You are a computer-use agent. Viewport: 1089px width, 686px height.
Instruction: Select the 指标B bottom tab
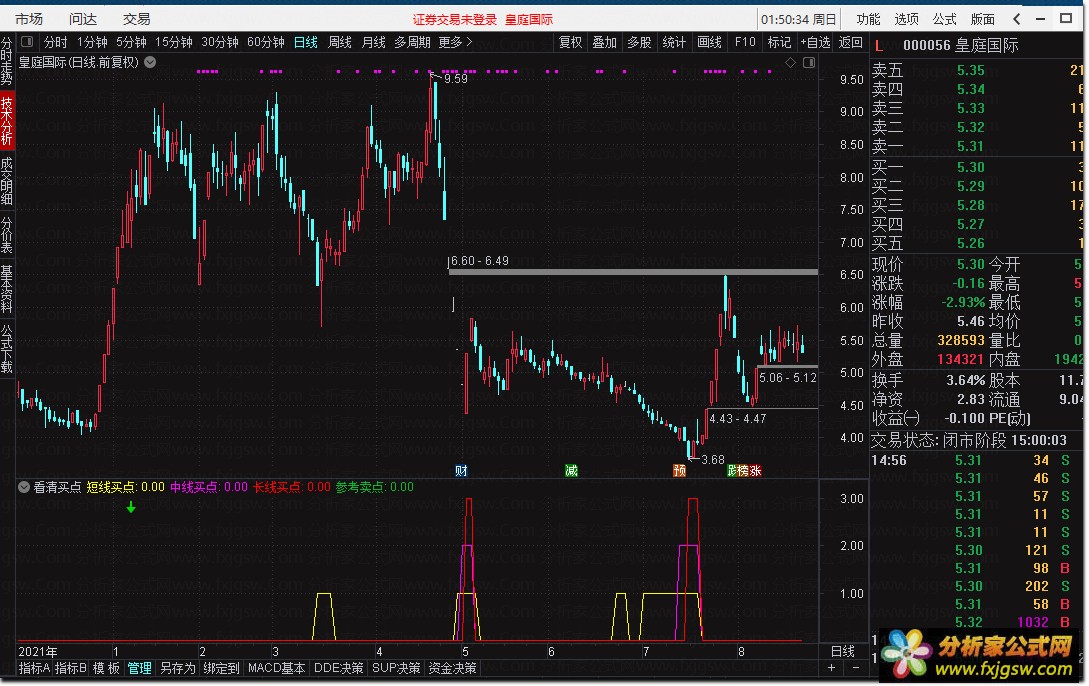pos(70,668)
